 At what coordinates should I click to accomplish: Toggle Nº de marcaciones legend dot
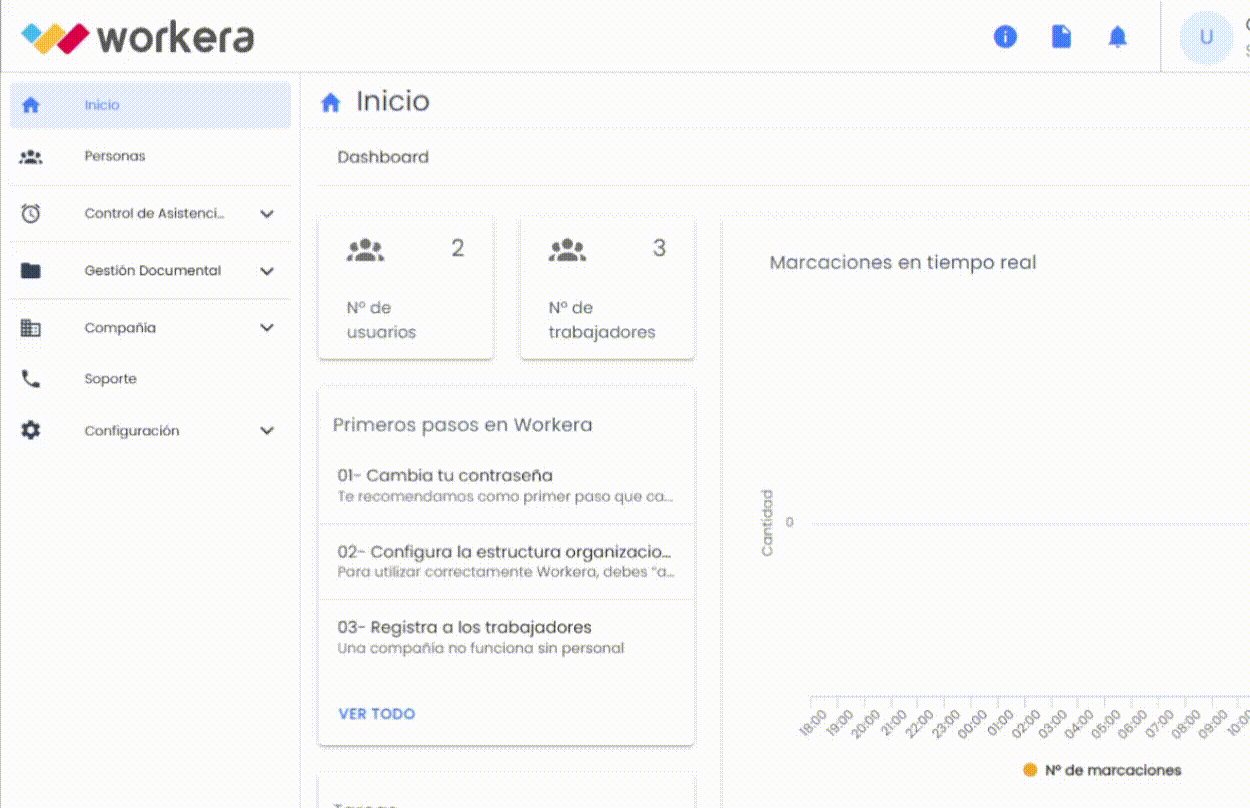click(x=1030, y=770)
